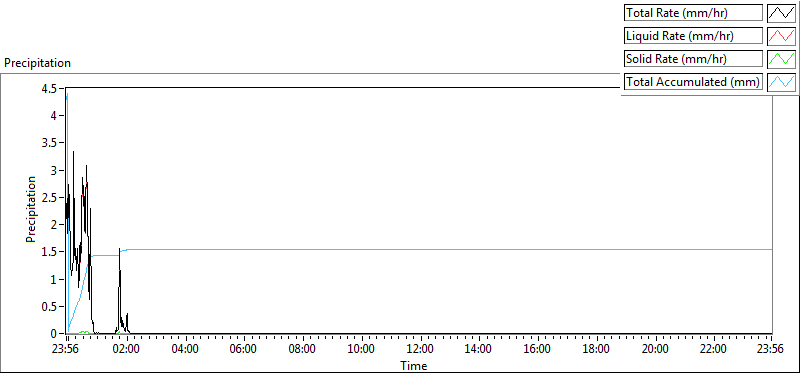Click the 23:56 start time on the X axis

[x=67, y=350]
